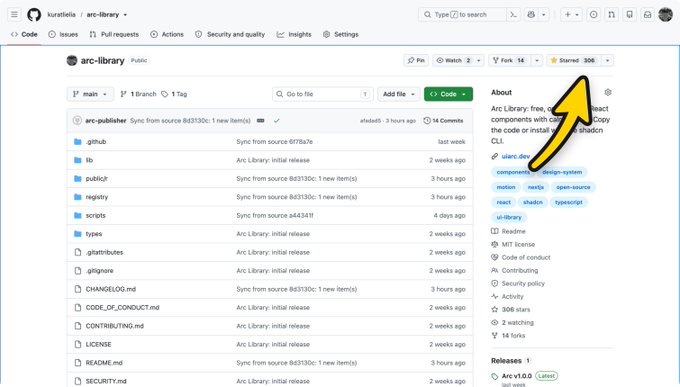
Task: Open the public/r folder
Action: pos(97,178)
